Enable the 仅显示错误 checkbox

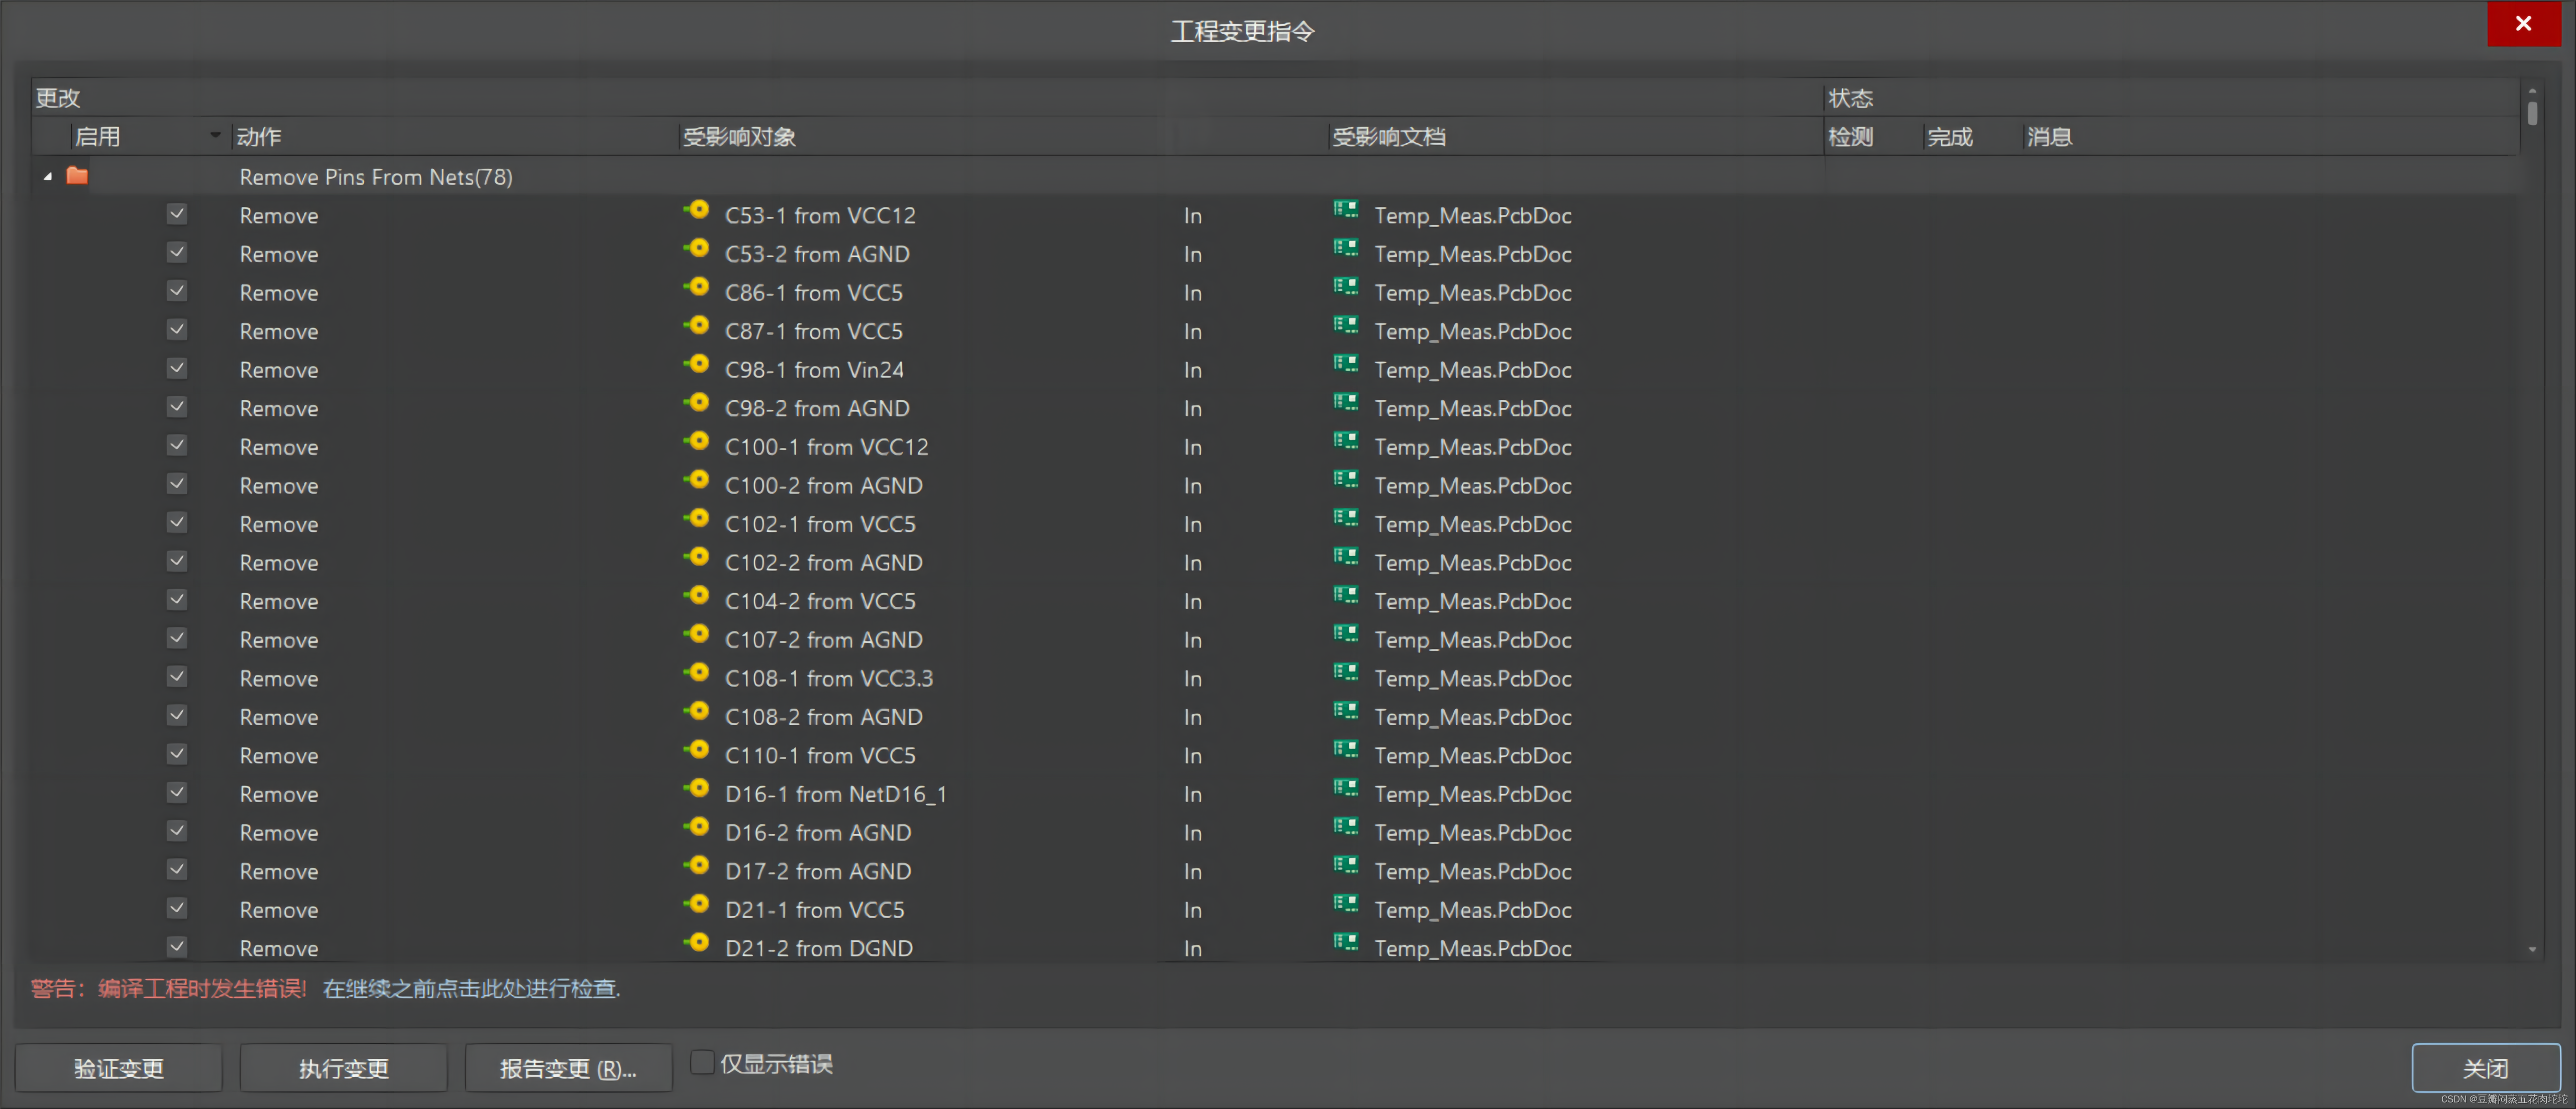click(x=702, y=1062)
